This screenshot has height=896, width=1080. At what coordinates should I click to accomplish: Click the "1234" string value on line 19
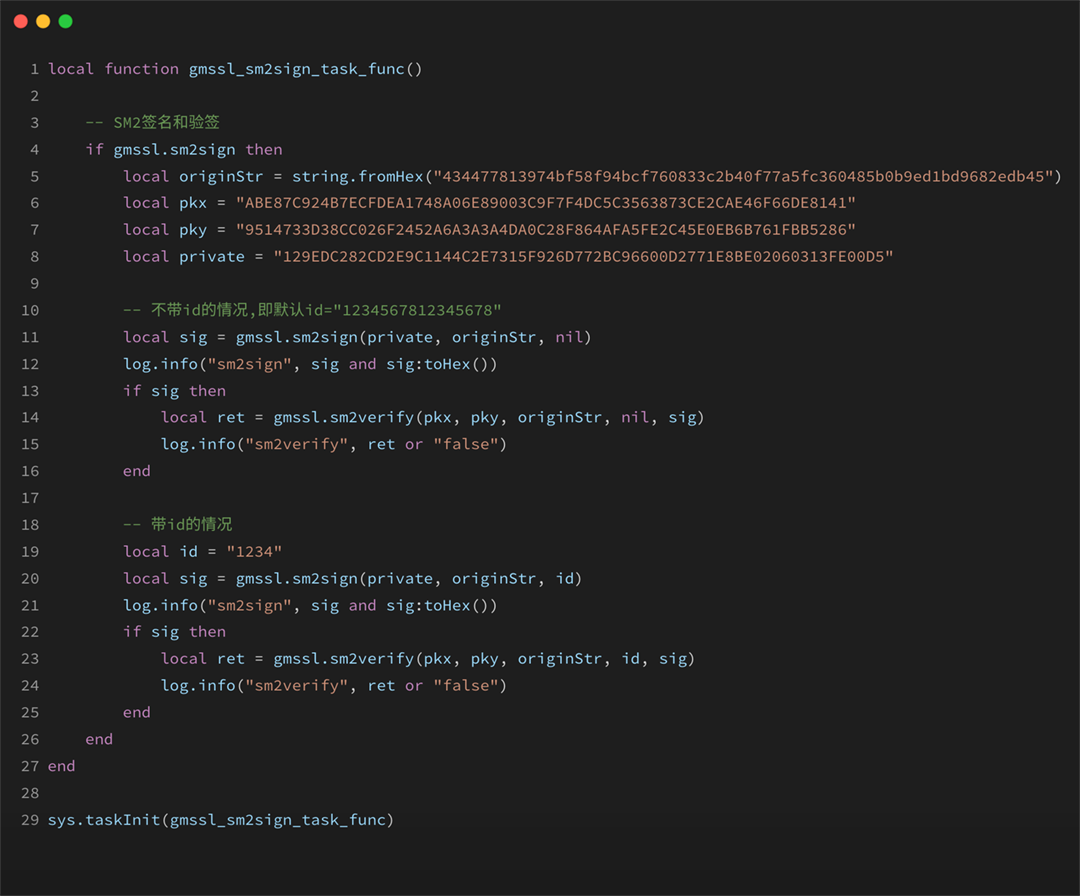[x=254, y=552]
